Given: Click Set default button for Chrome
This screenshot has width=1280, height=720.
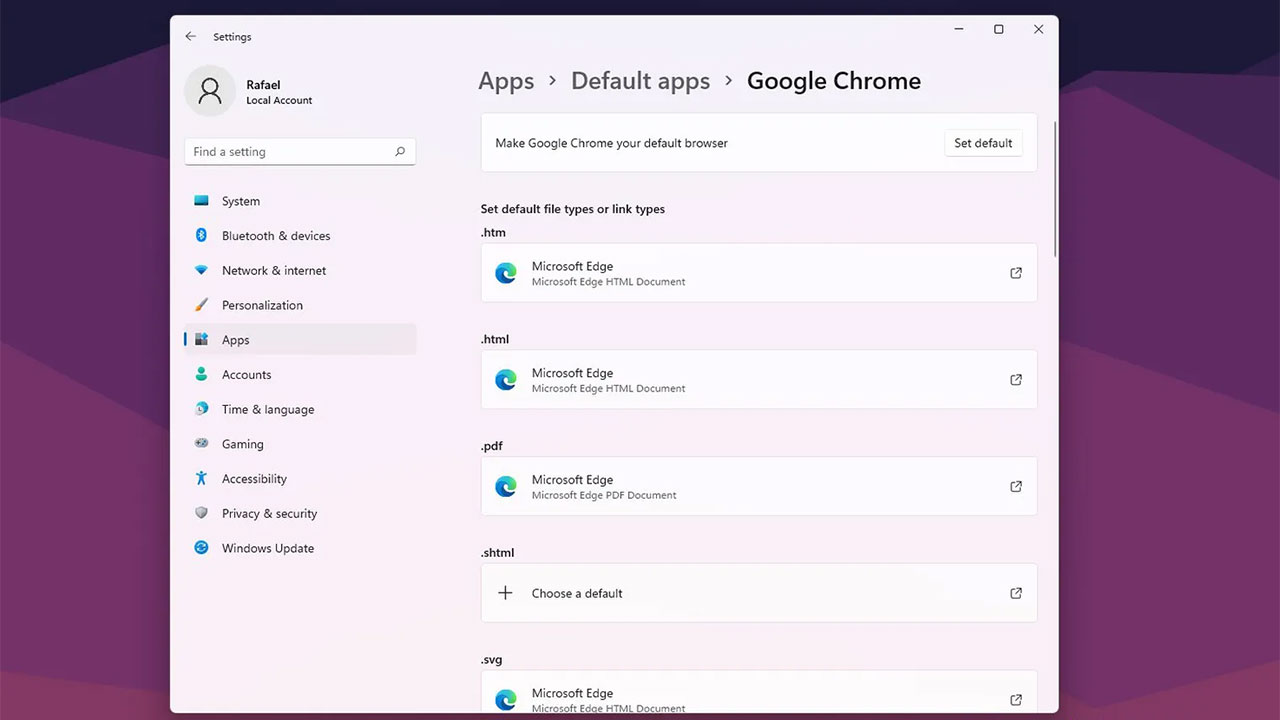Looking at the screenshot, I should click(983, 143).
